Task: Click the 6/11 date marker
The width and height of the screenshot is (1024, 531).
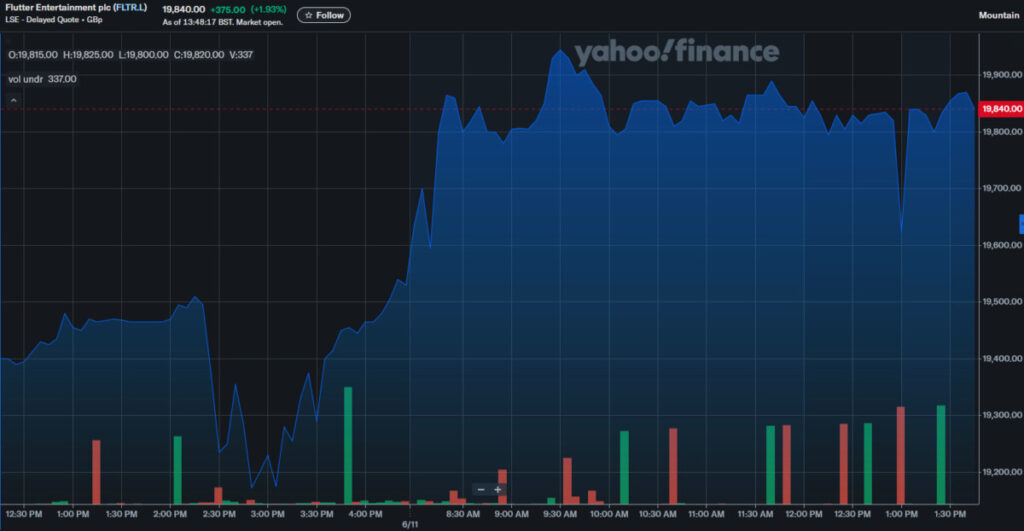Action: [408, 523]
